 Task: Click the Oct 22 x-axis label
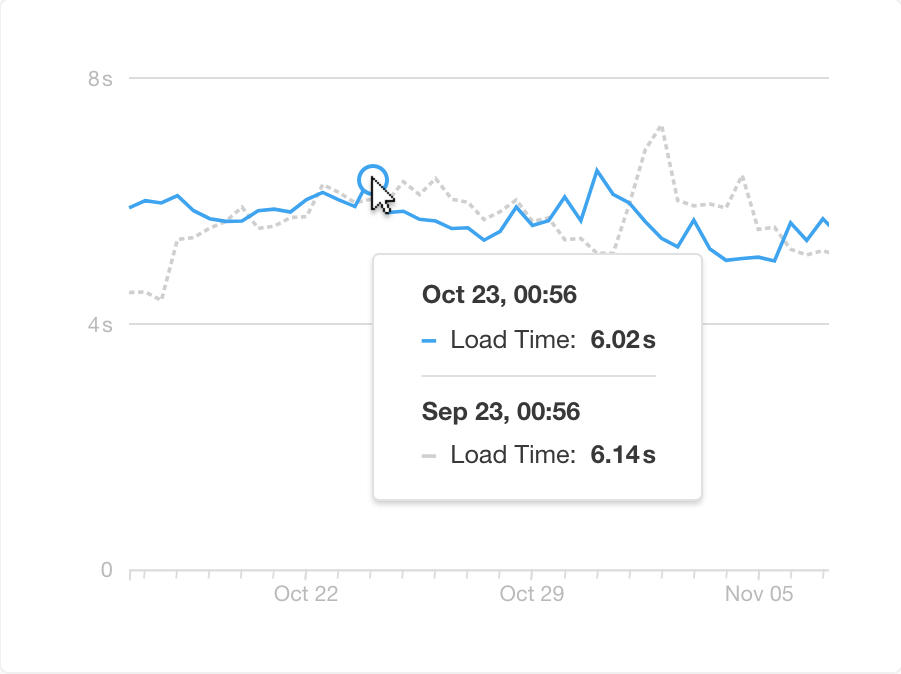click(306, 594)
